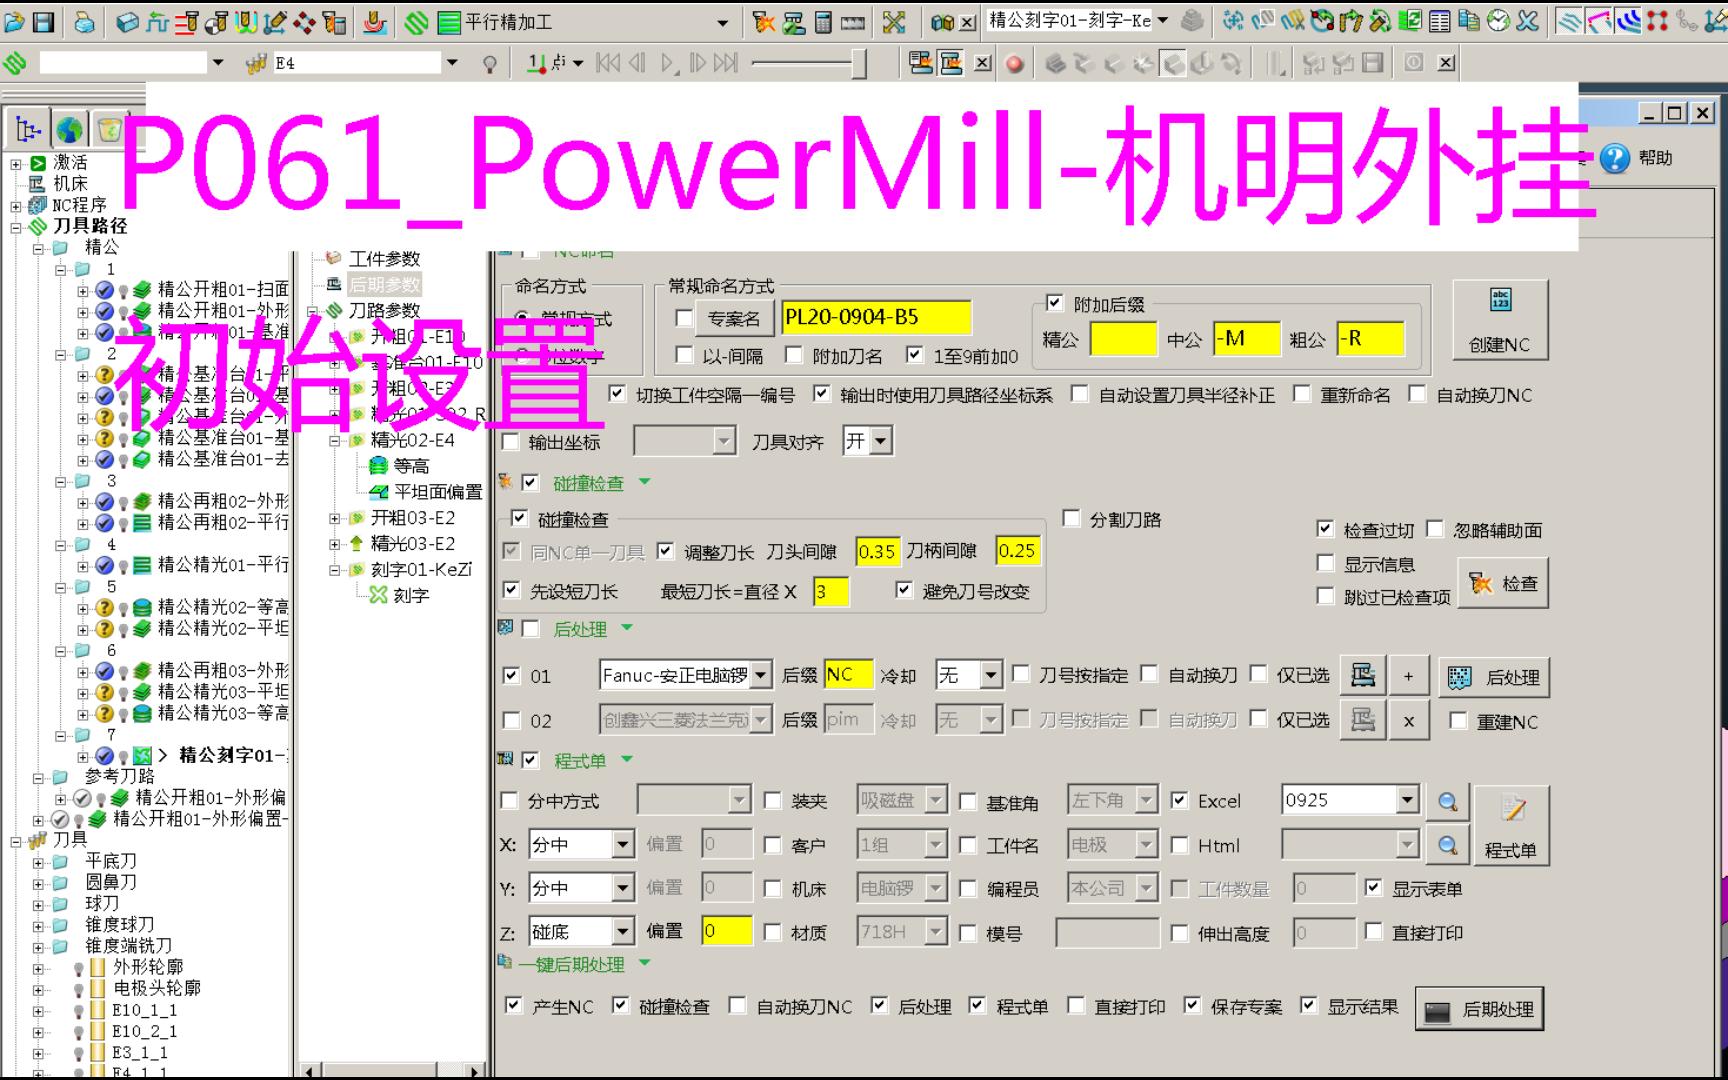
Task: Click the red ViewMill toggle ball icon
Action: click(1015, 64)
